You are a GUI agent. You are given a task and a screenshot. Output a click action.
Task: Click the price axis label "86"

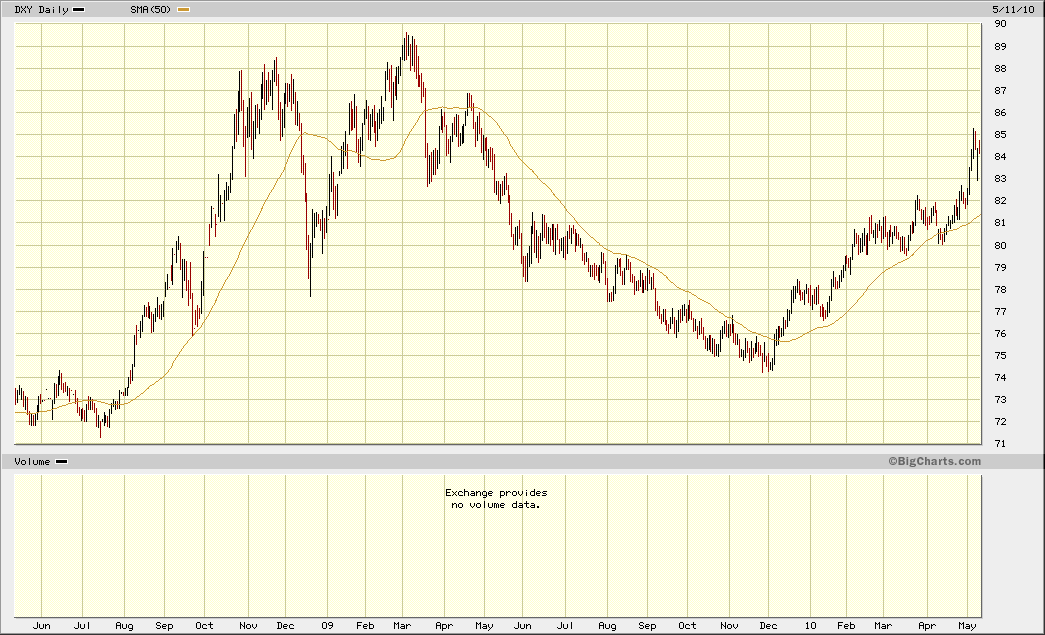coord(1000,113)
